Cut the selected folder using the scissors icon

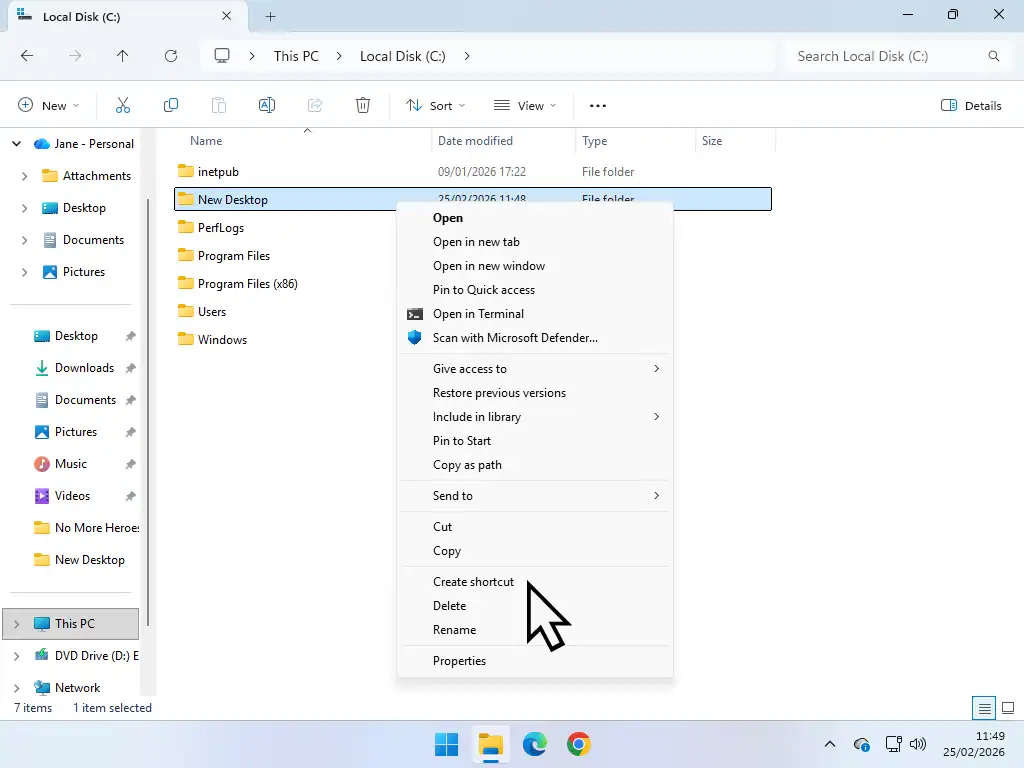pos(122,105)
